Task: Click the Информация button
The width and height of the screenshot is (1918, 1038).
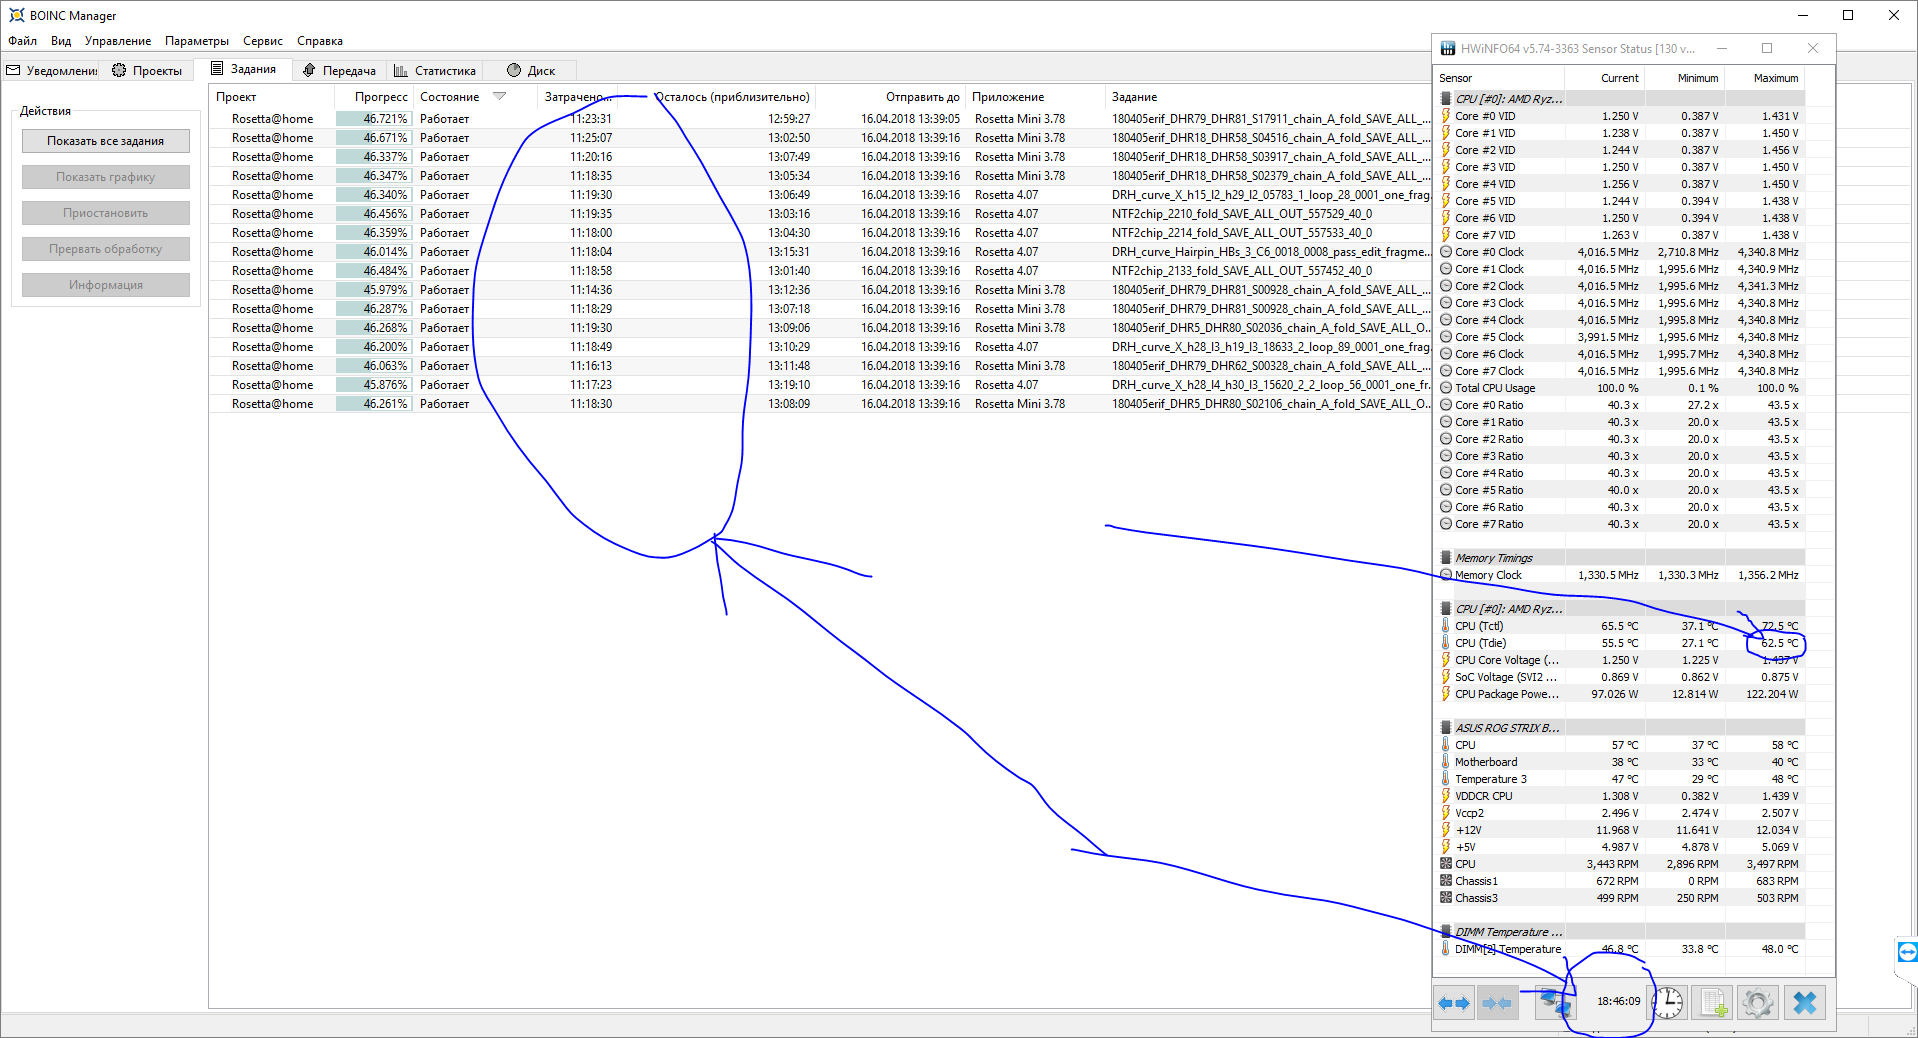Action: (106, 285)
